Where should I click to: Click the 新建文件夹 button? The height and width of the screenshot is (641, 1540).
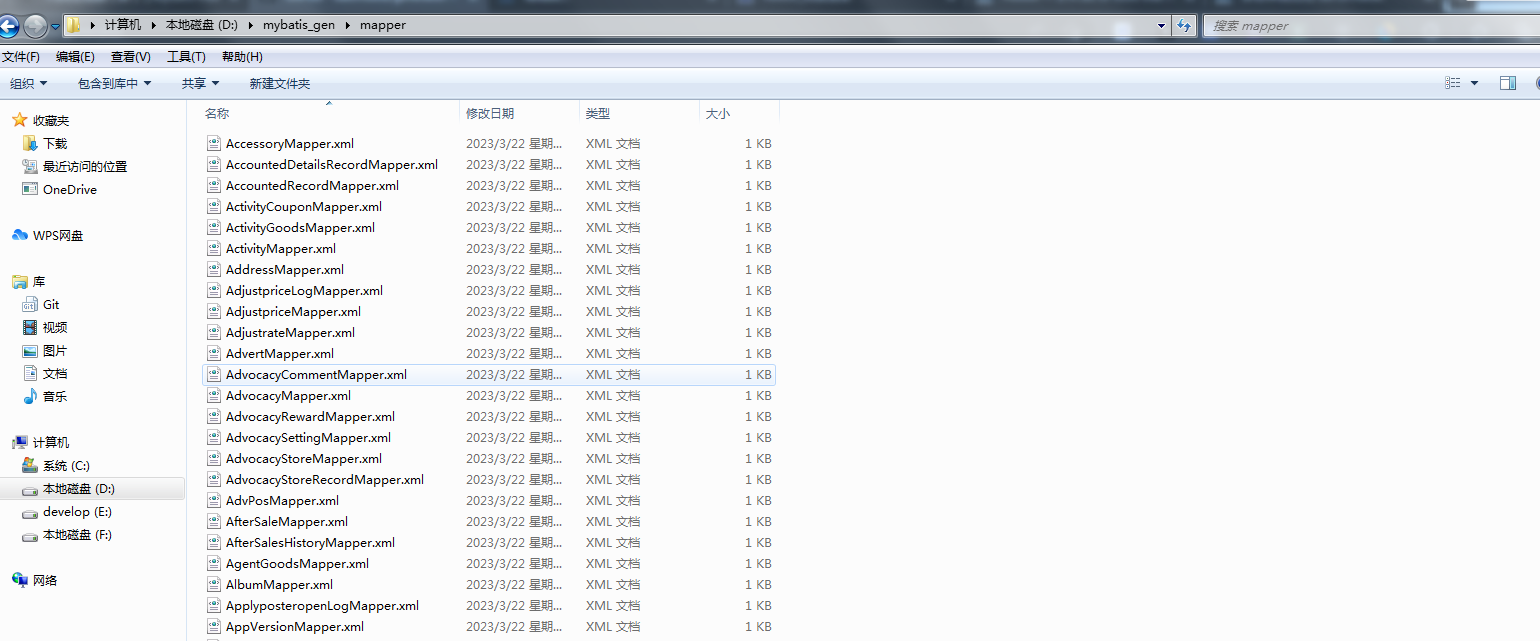(280, 84)
